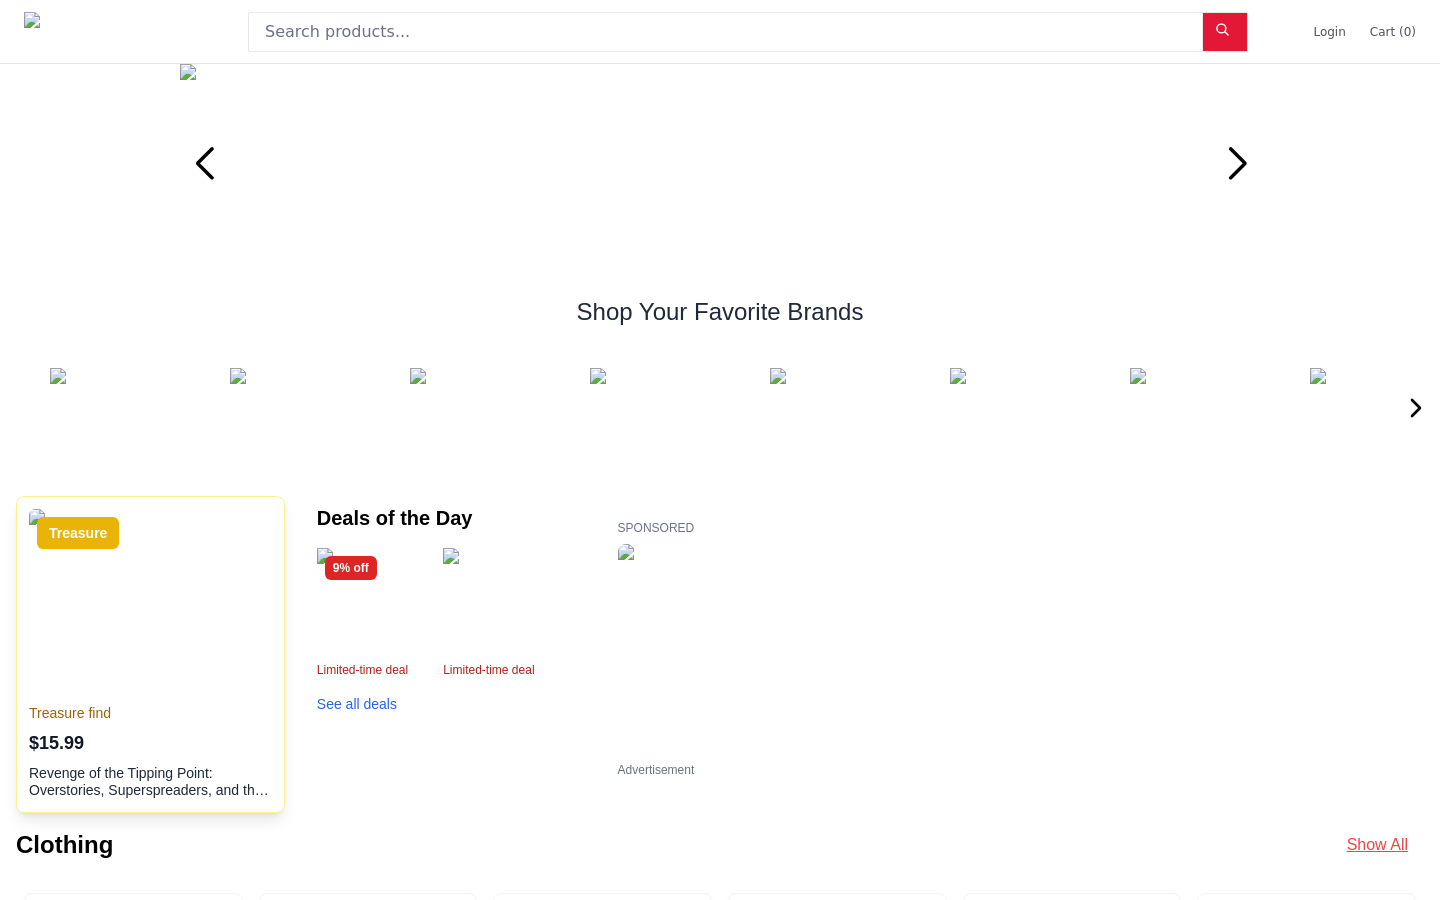Click the Treasure badge on product card
This screenshot has width=1440, height=900.
click(x=78, y=533)
